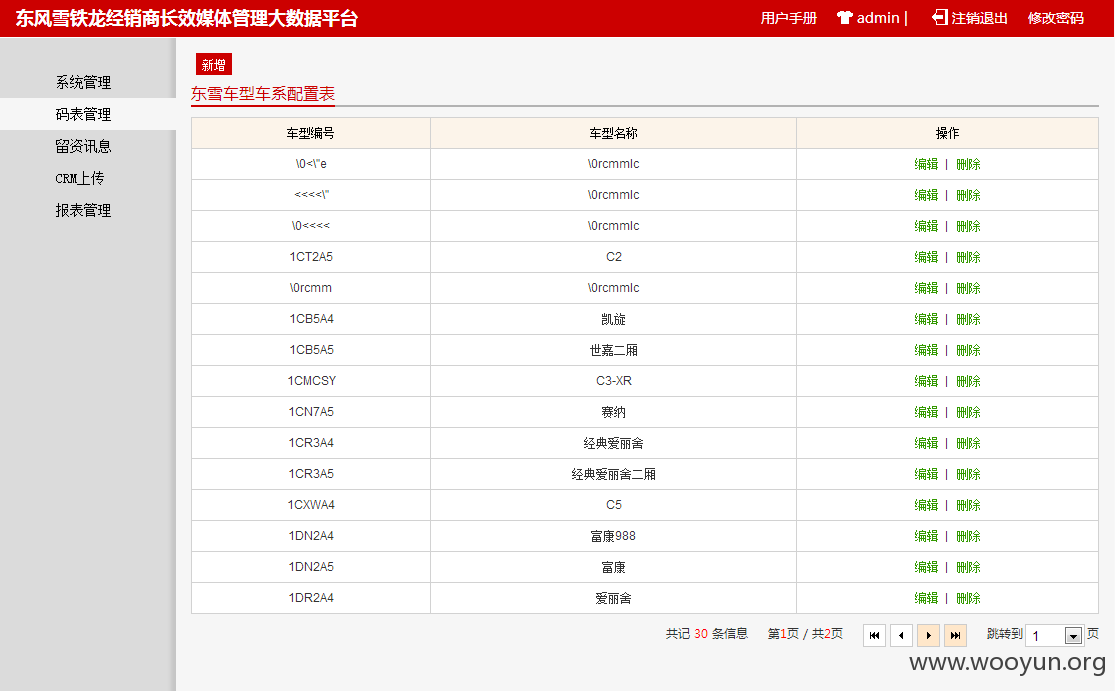Go to last page pagination icon
The width and height of the screenshot is (1115, 691).
click(x=955, y=635)
